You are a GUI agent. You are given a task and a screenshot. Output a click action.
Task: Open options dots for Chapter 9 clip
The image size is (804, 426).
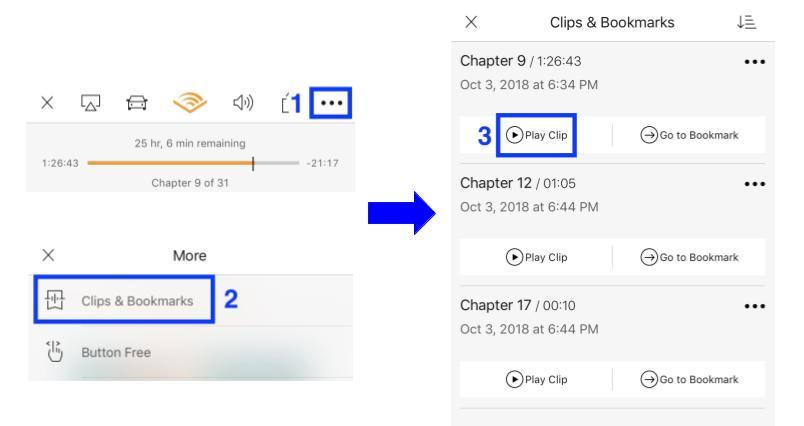point(754,62)
